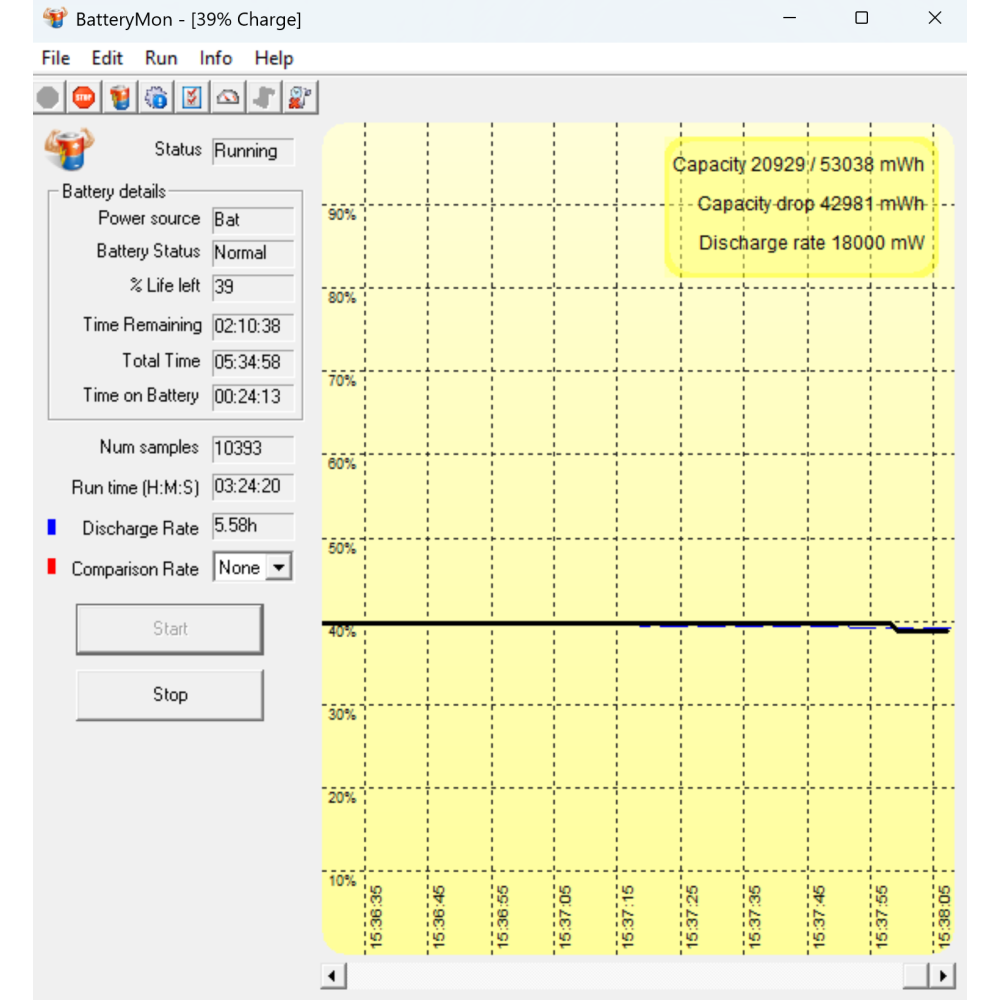The height and width of the screenshot is (1000, 1000).
Task: Open the Info menu
Action: (x=215, y=58)
